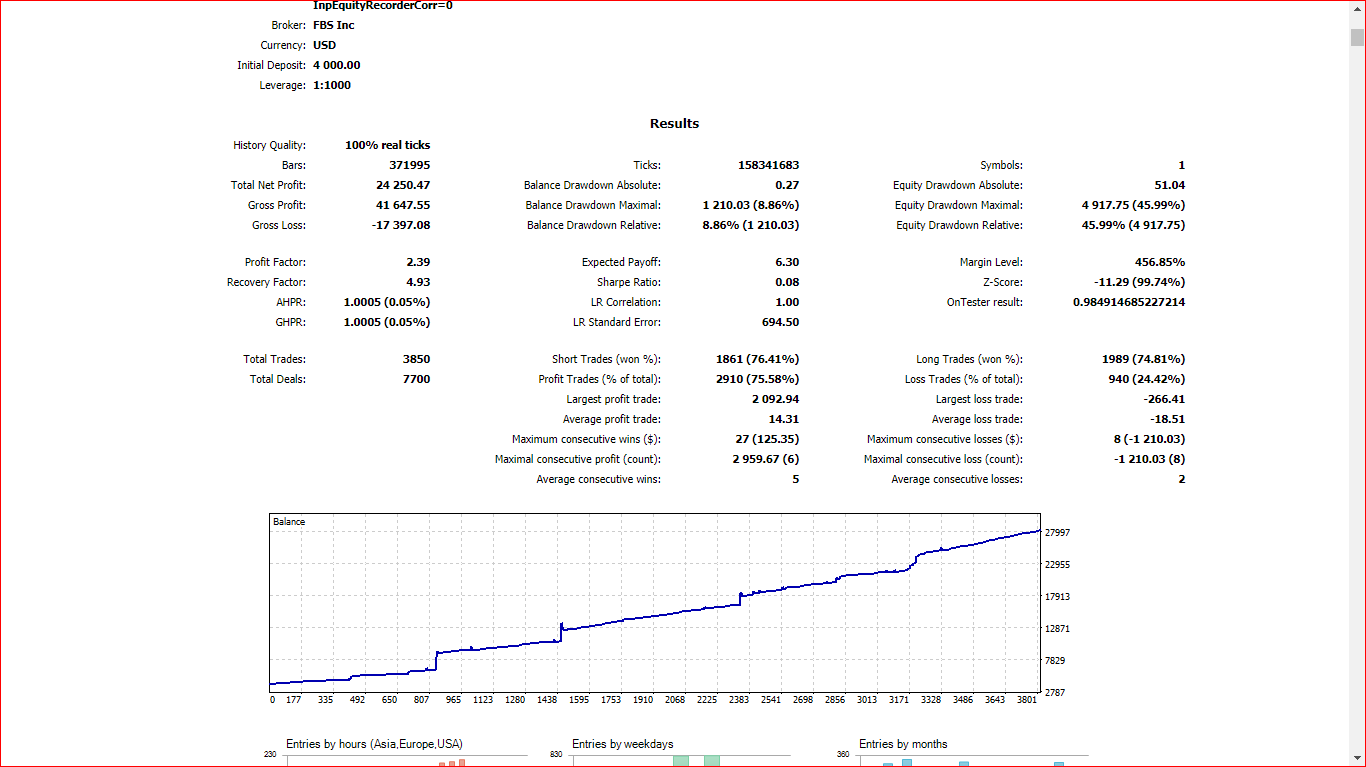The height and width of the screenshot is (767, 1366).
Task: Select Gross Profit value '41 647.55'
Action: [404, 205]
